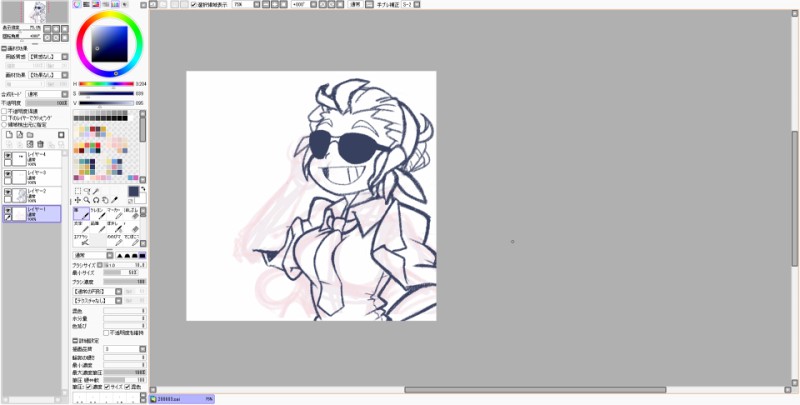Show the HSV slider panel icon

[95, 4]
